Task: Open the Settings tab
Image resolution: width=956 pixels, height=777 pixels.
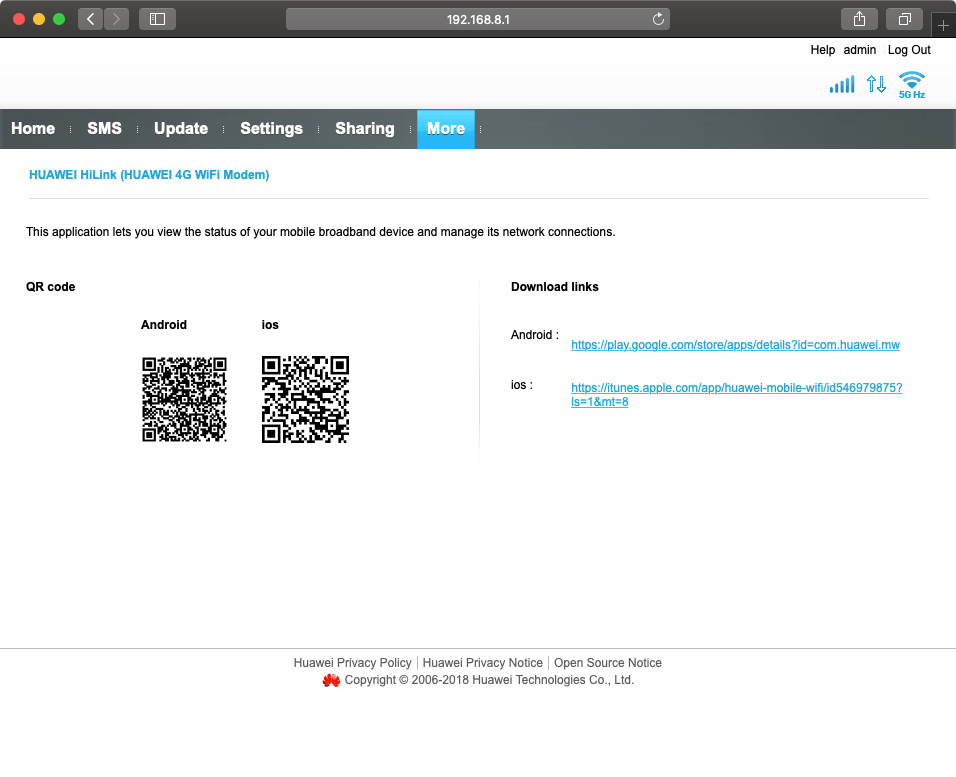Action: click(271, 129)
